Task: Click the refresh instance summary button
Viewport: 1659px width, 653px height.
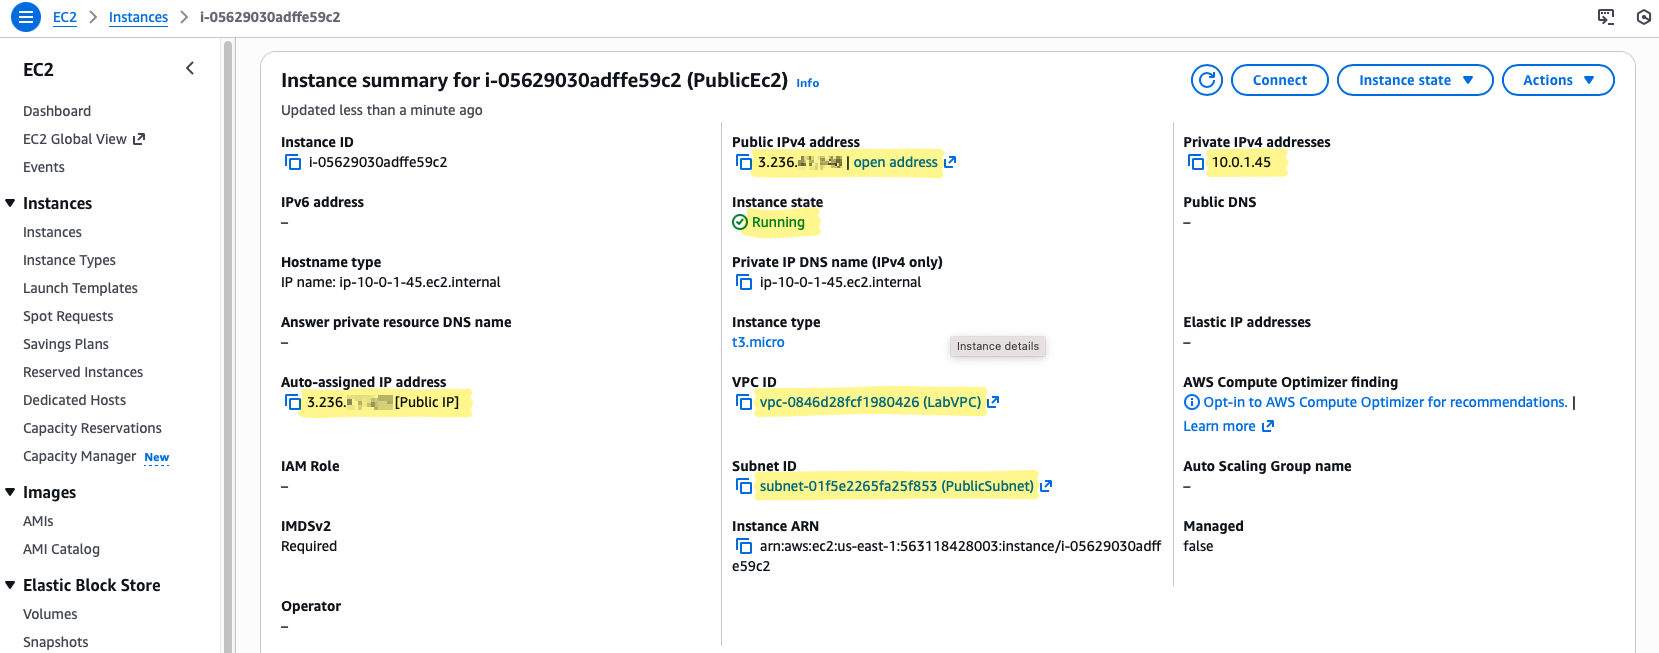Action: [1207, 80]
